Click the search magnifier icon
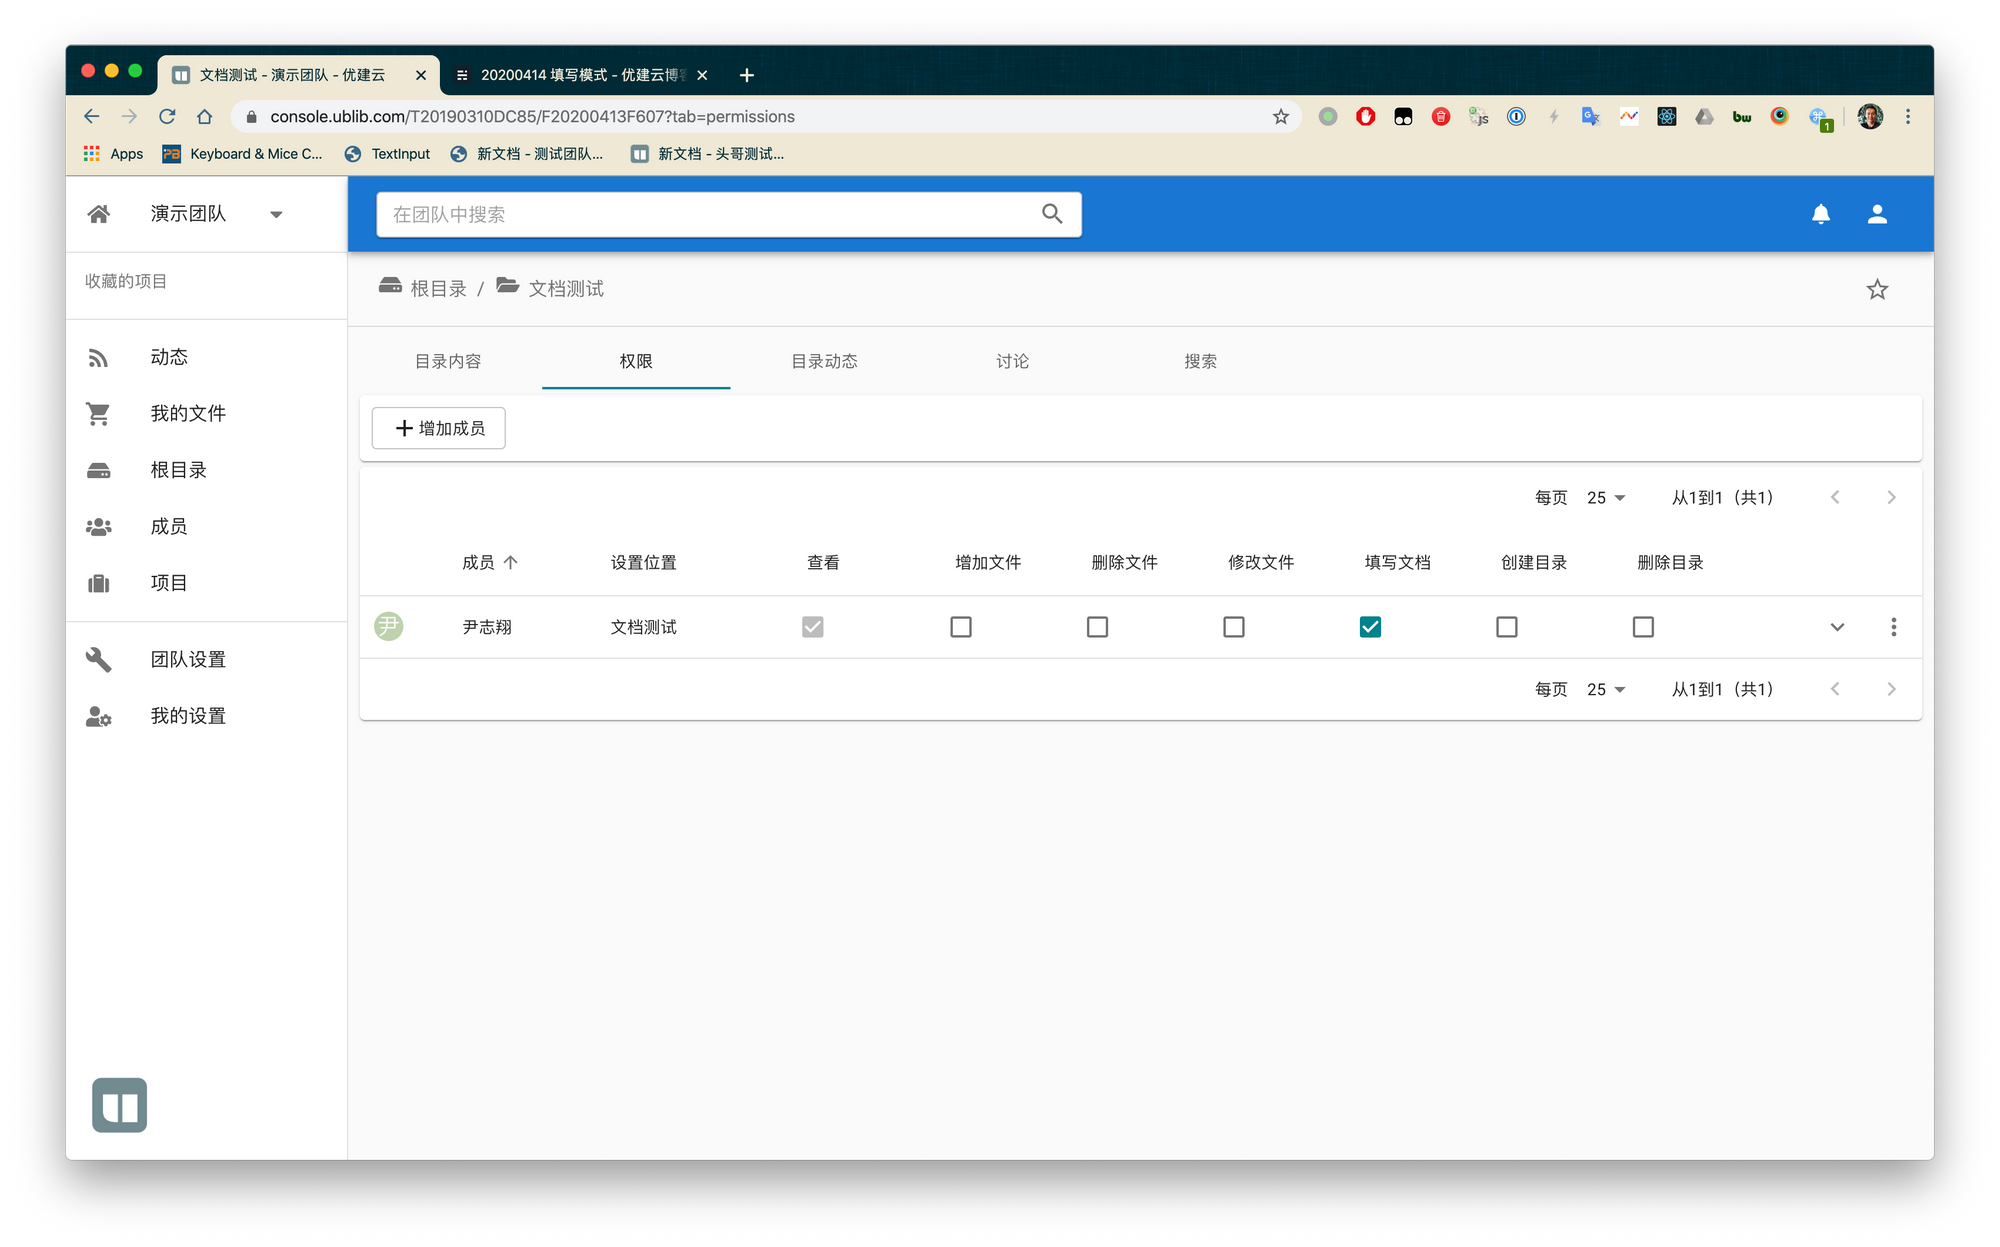Image resolution: width=2000 pixels, height=1247 pixels. click(x=1052, y=214)
